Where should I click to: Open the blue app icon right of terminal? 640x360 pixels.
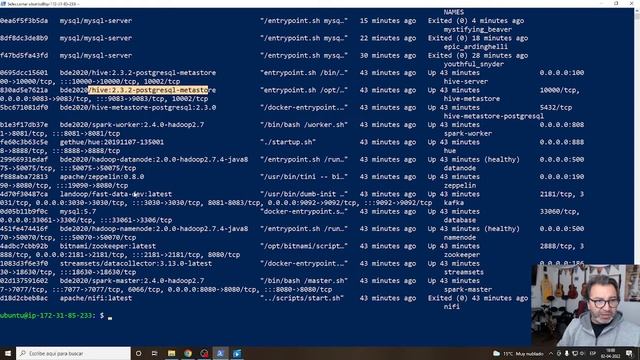(x=237, y=353)
